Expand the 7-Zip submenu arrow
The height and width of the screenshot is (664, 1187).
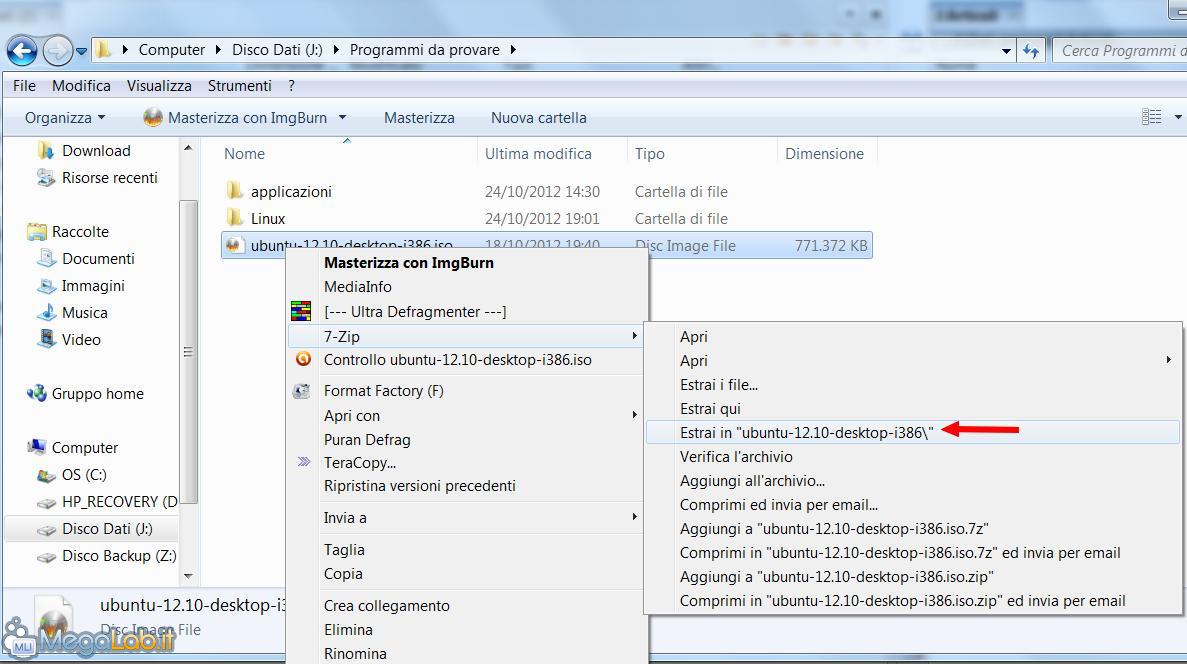(634, 335)
